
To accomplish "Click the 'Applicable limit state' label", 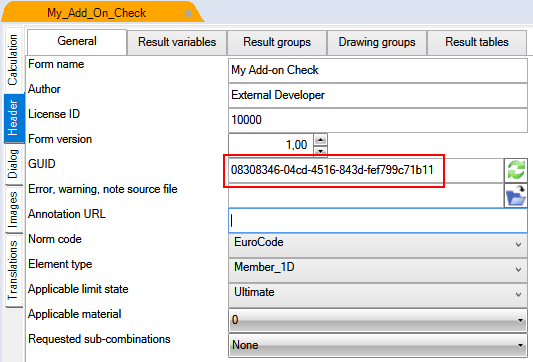I will click(x=79, y=289).
